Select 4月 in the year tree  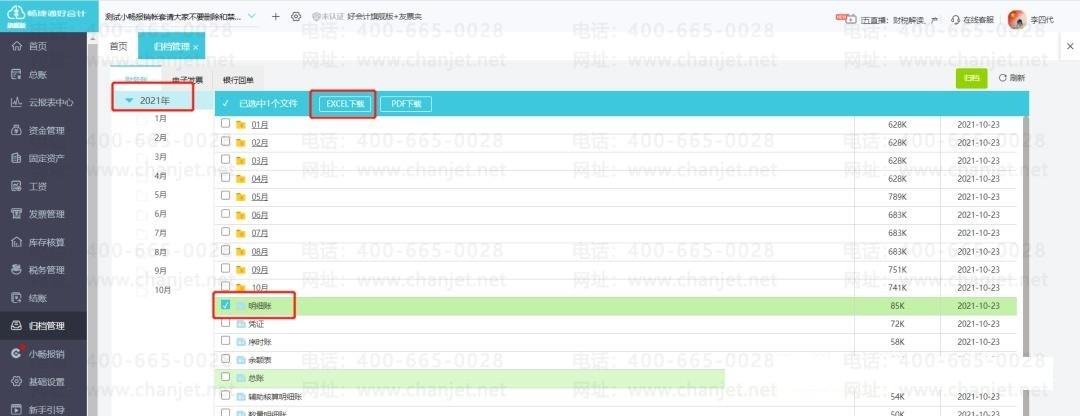pos(161,176)
